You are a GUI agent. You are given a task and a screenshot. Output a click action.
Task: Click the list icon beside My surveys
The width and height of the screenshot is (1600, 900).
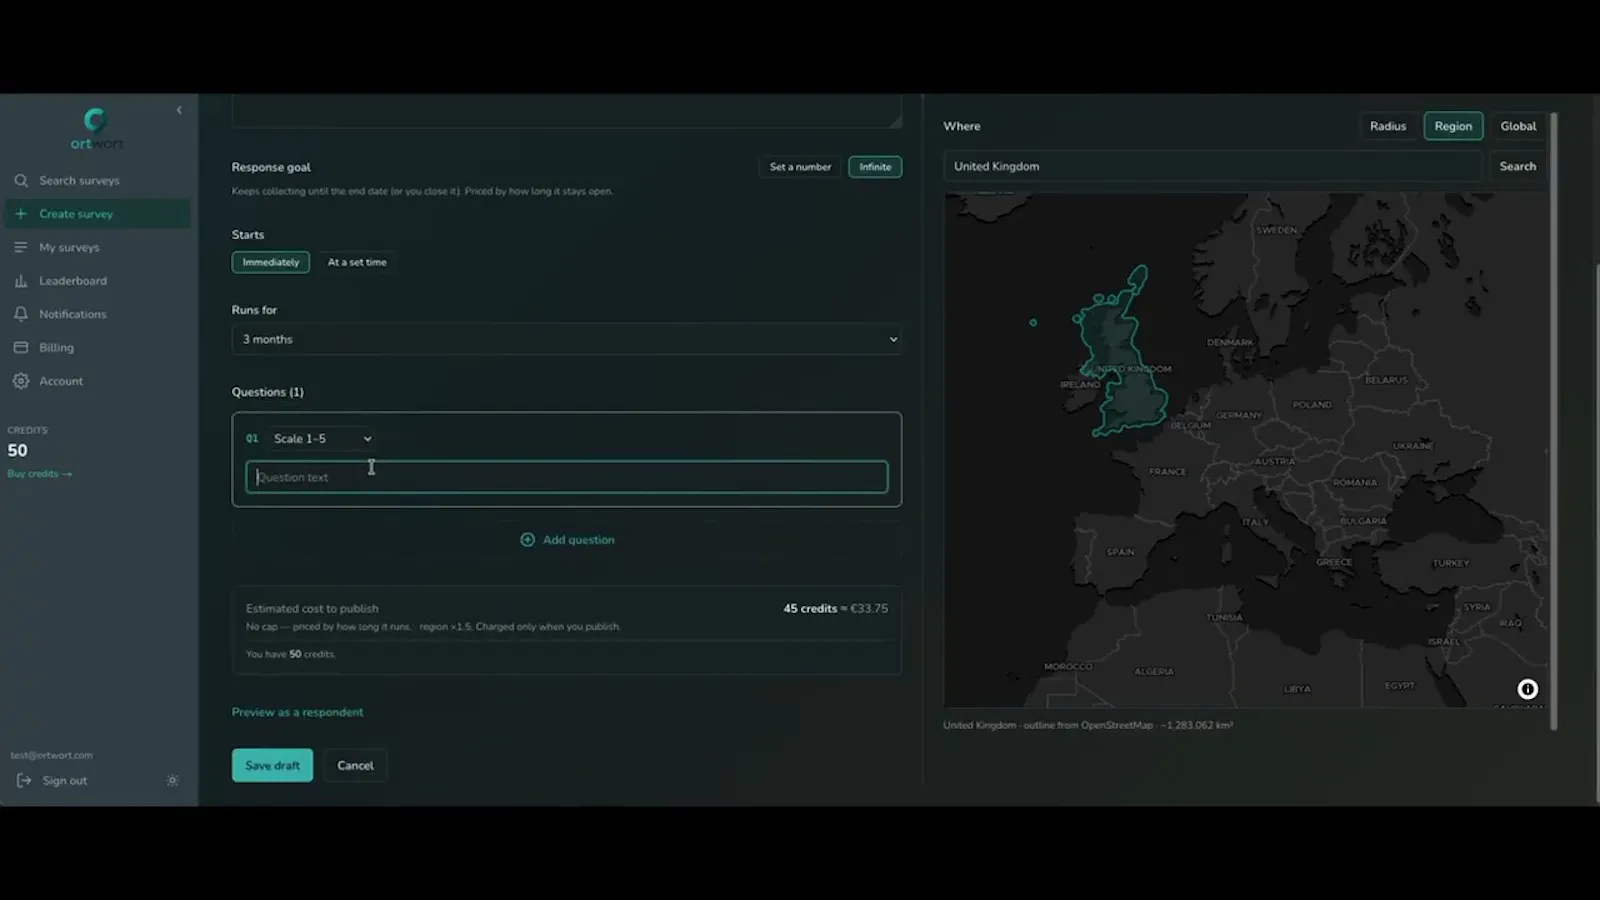point(21,247)
